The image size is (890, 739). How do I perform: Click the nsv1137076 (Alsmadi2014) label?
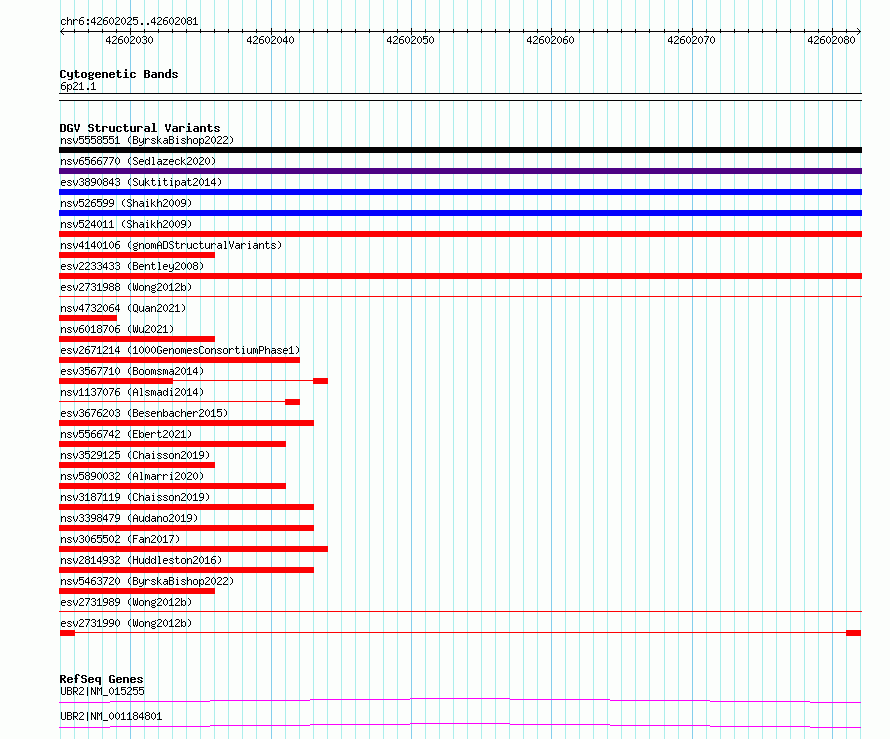click(x=132, y=392)
